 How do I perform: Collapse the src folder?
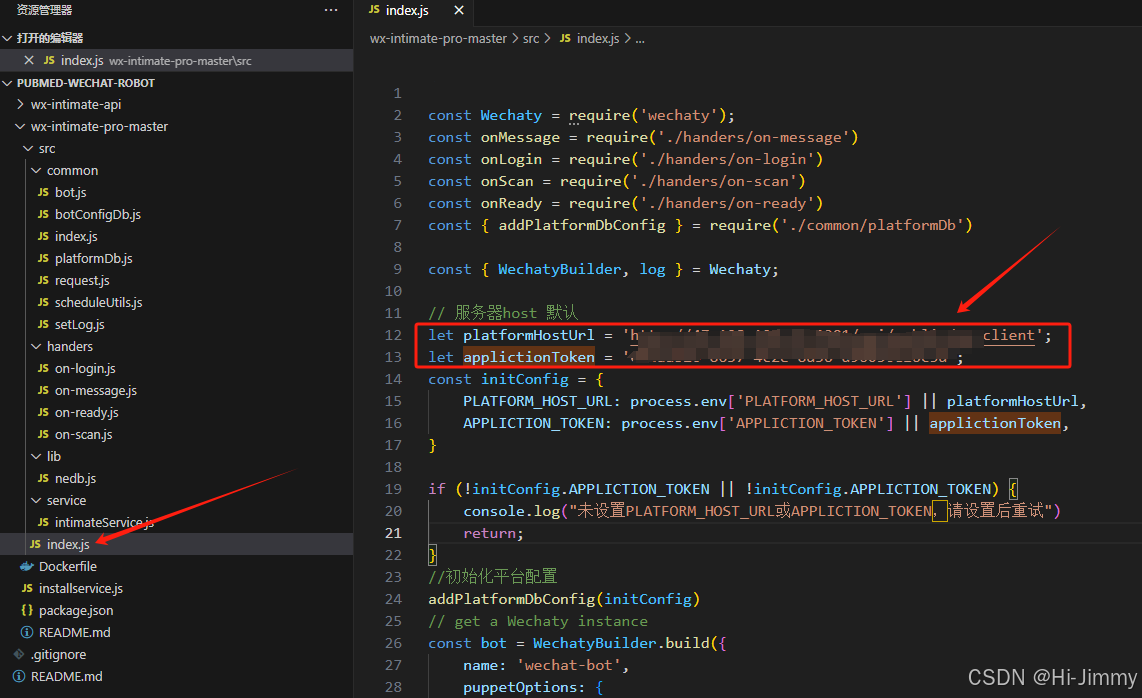click(x=47, y=149)
